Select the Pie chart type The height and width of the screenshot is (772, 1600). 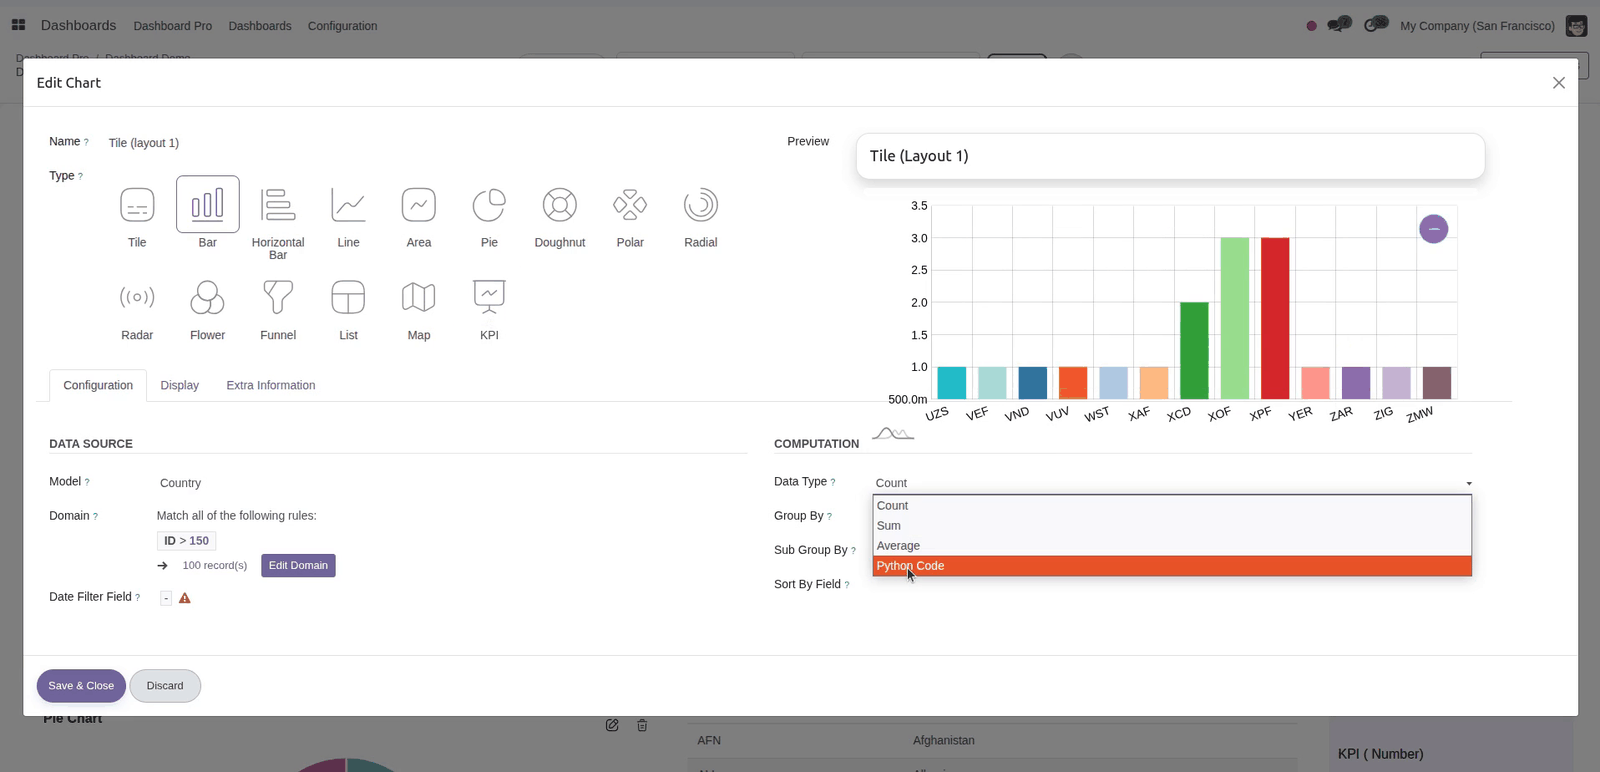[489, 205]
